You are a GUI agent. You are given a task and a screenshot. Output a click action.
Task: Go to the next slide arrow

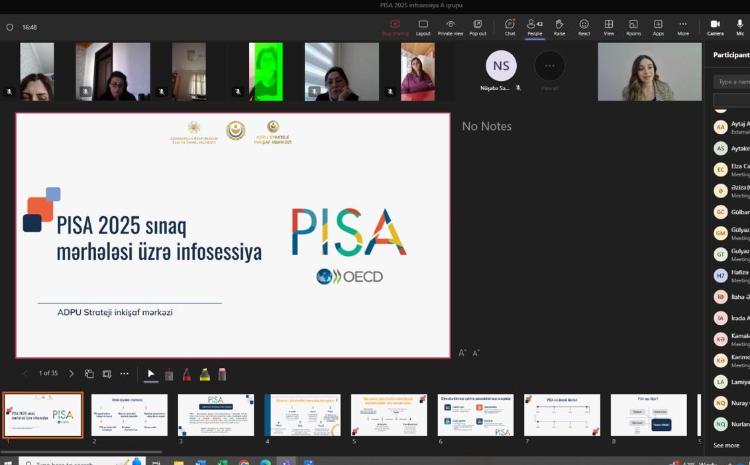(71, 373)
